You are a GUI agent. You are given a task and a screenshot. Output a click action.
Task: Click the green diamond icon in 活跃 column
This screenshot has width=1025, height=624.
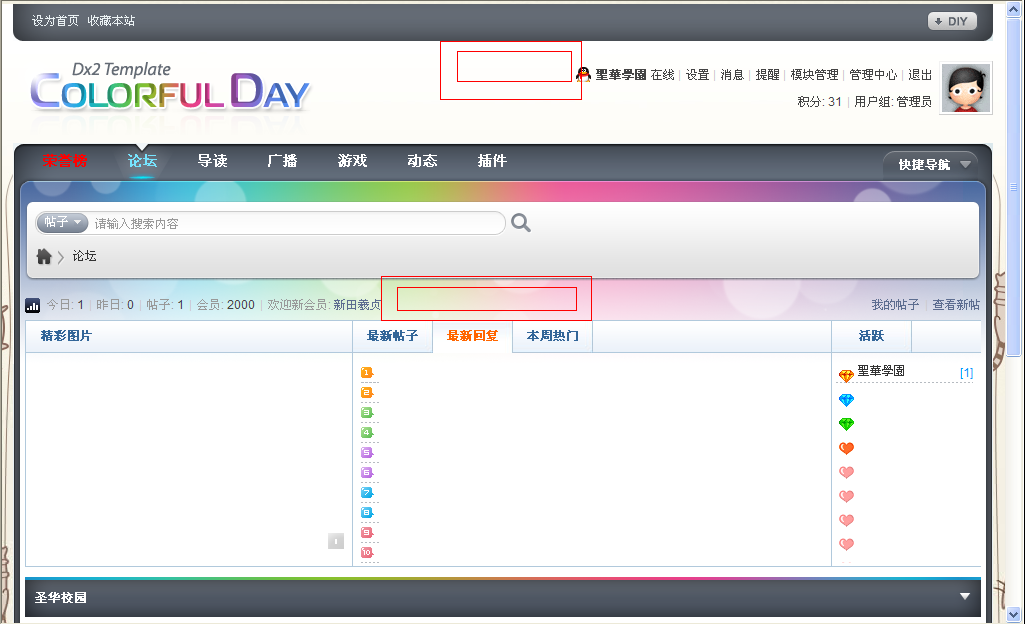pos(846,424)
